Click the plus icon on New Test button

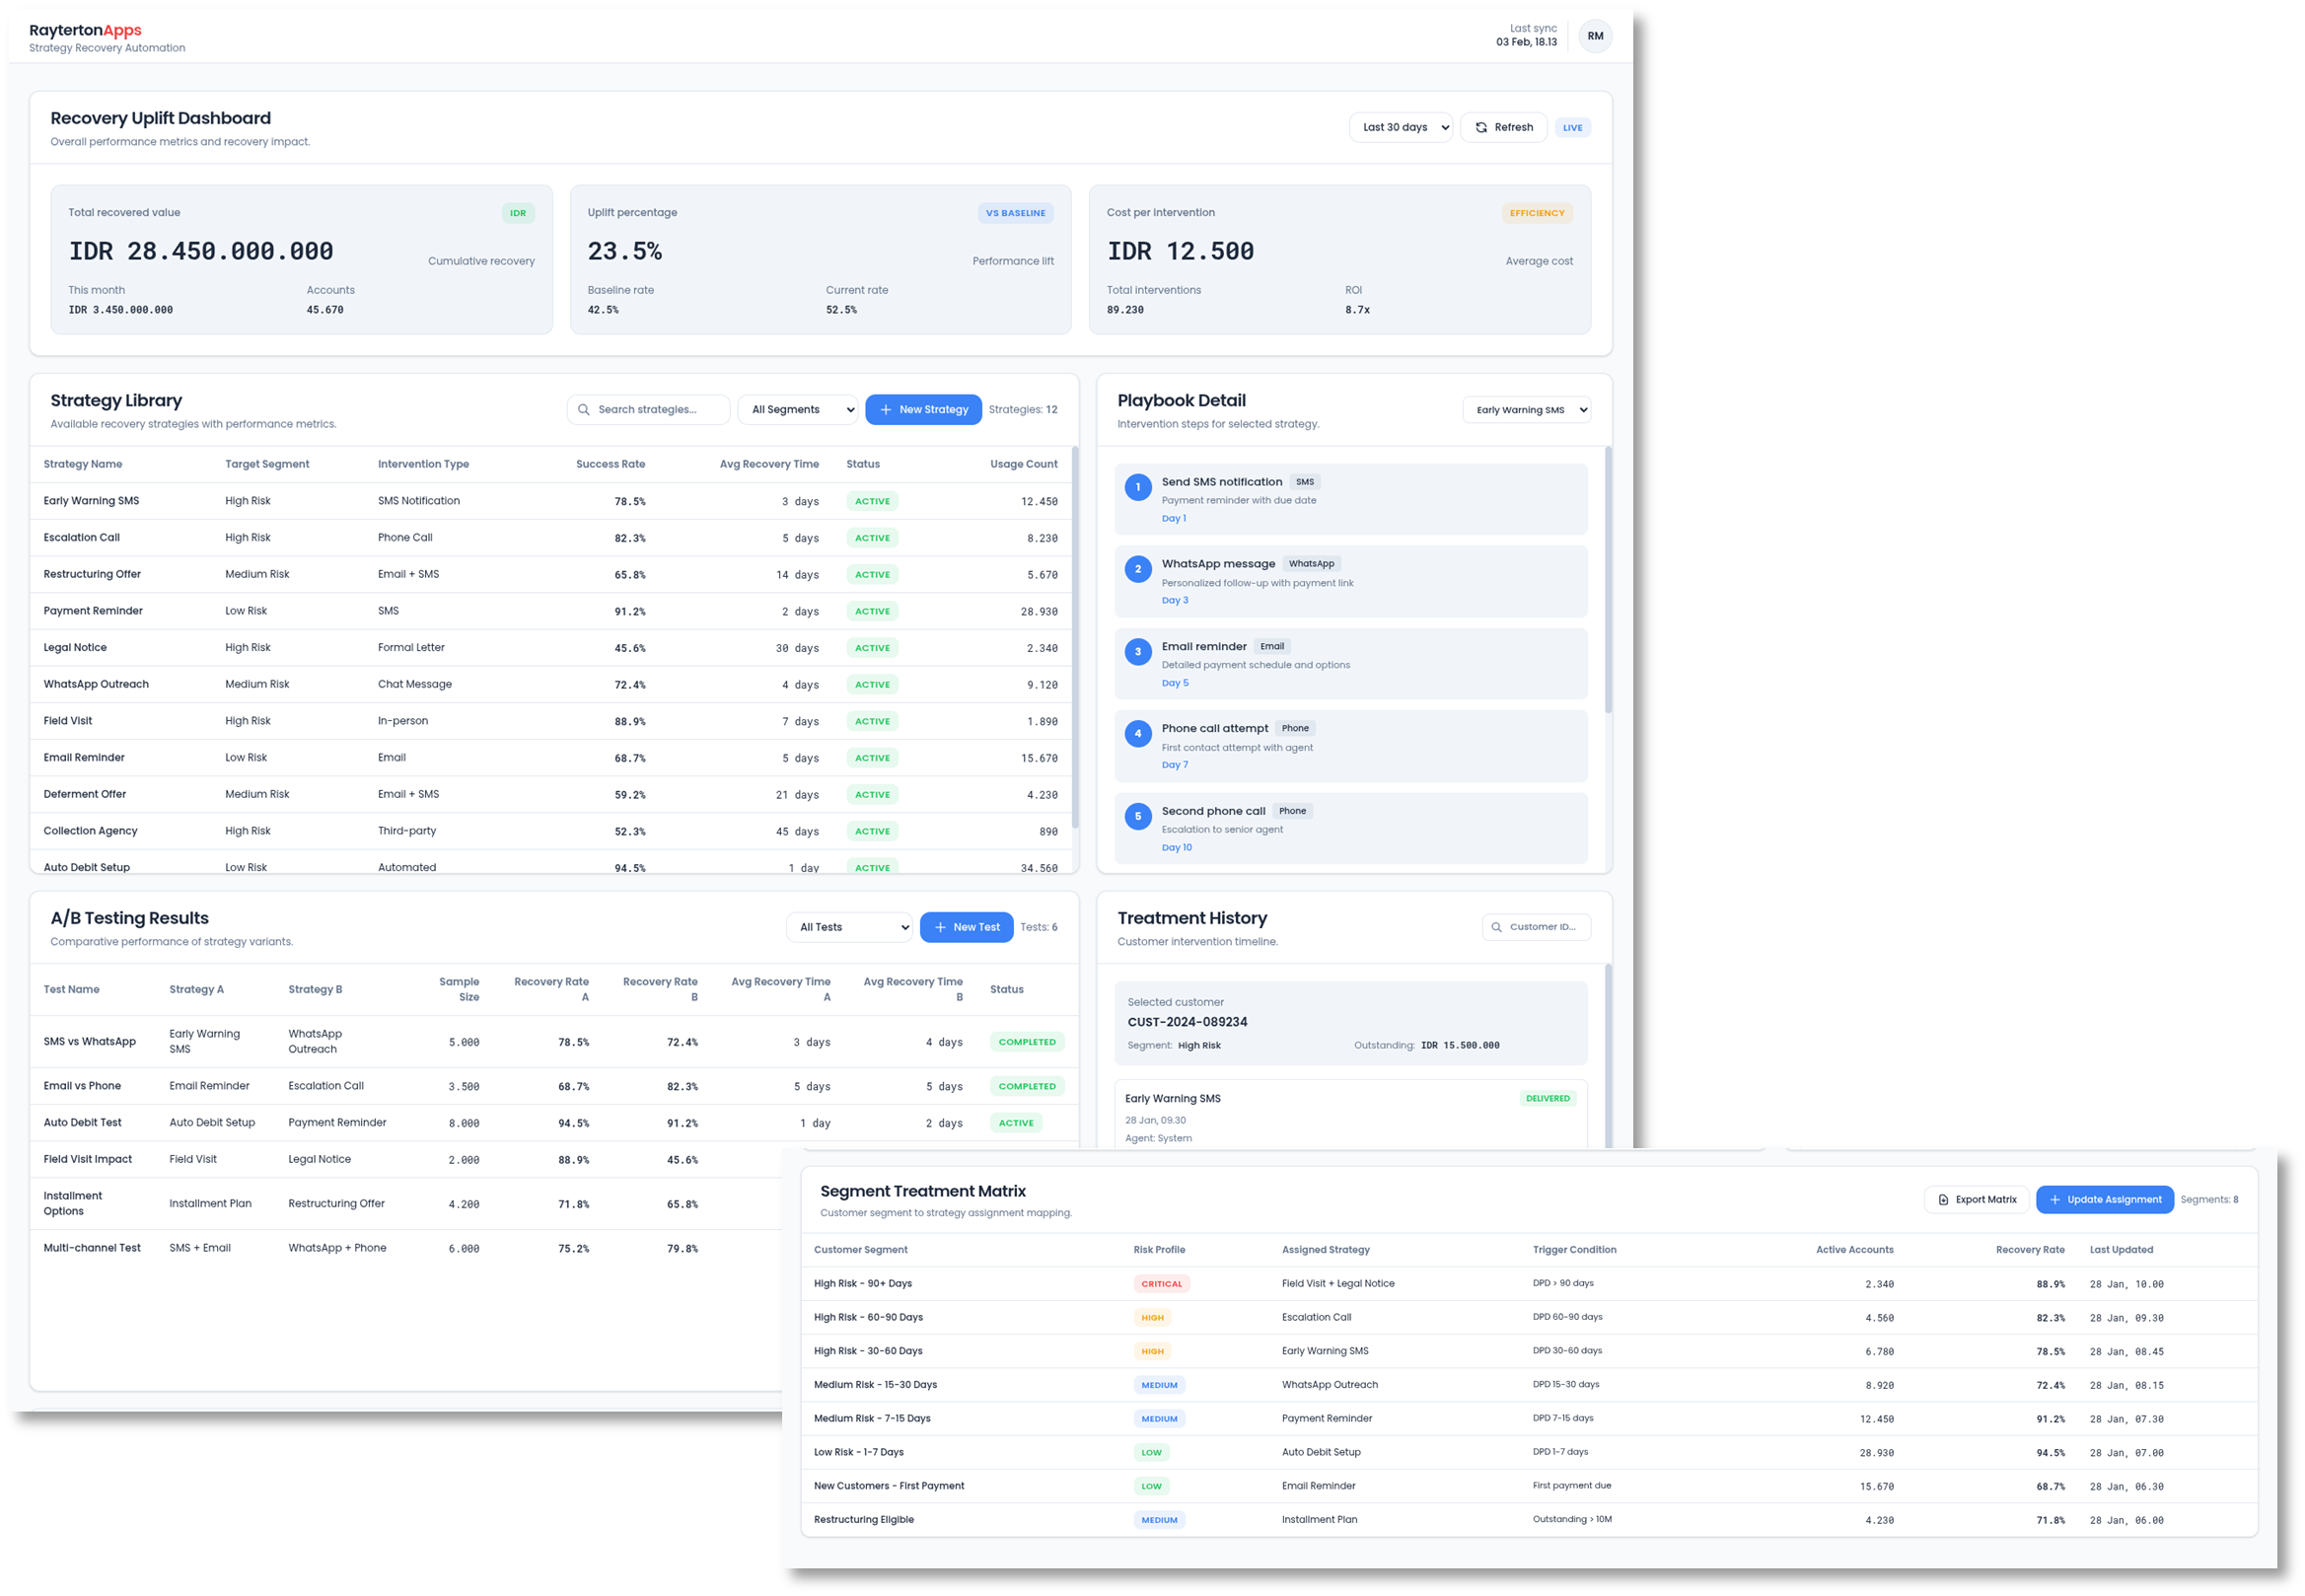point(939,927)
